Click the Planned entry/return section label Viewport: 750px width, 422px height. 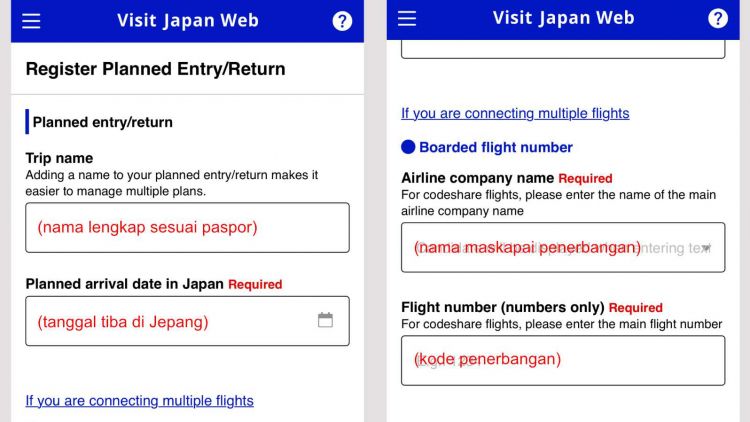coord(102,122)
